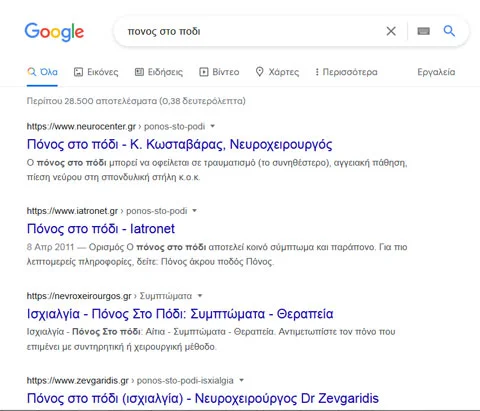Click the https://nevroxeirourgos.gr URL text
This screenshot has height=411, width=480.
point(79,296)
